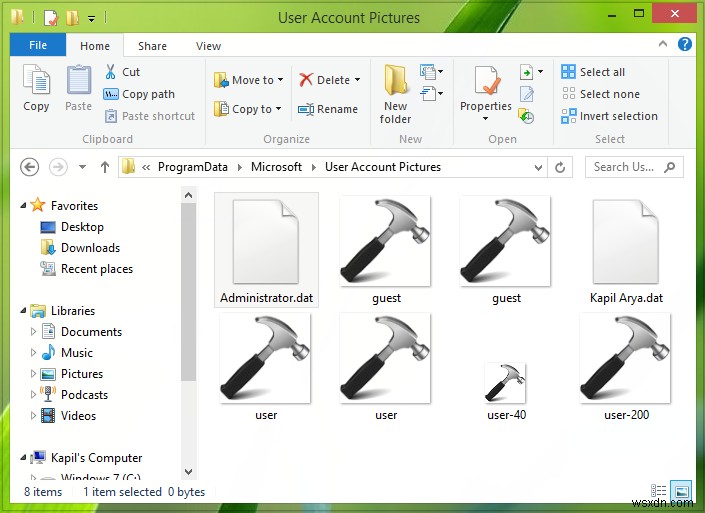Go up one folder level
This screenshot has width=705, height=513.
(105, 167)
